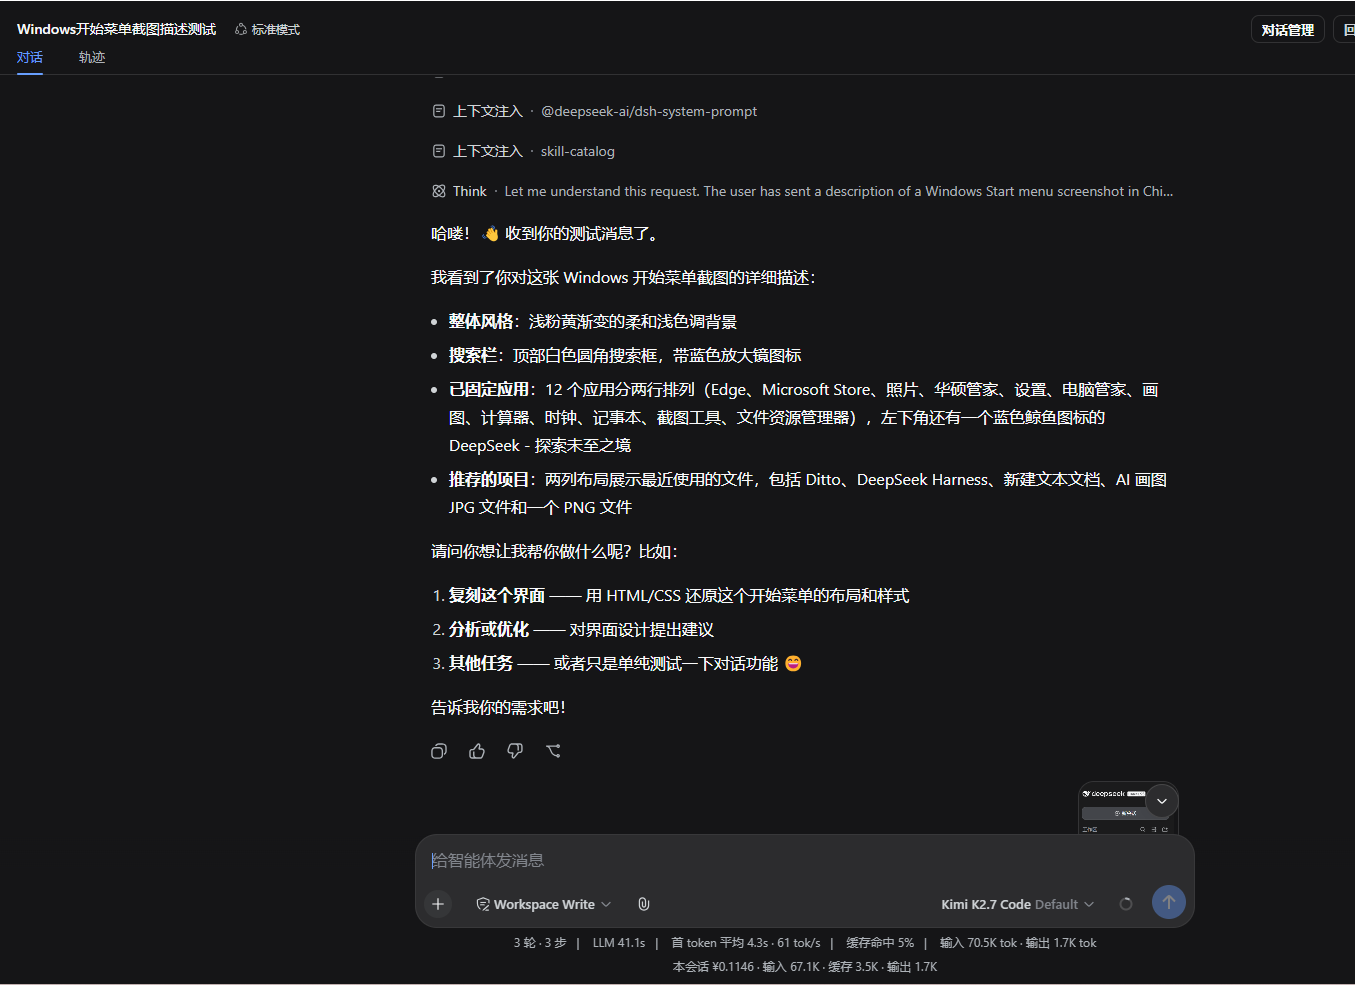Image resolution: width=1355 pixels, height=985 pixels.
Task: Click the title Windows开始菜单截图描述测试
Action: pyautogui.click(x=116, y=30)
